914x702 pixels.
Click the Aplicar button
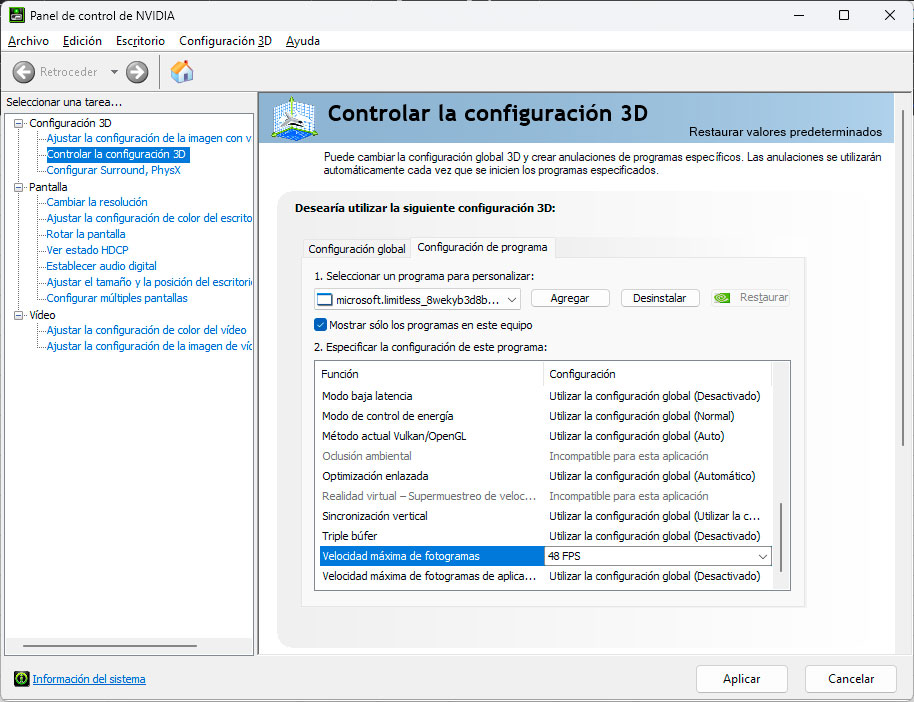coord(741,679)
